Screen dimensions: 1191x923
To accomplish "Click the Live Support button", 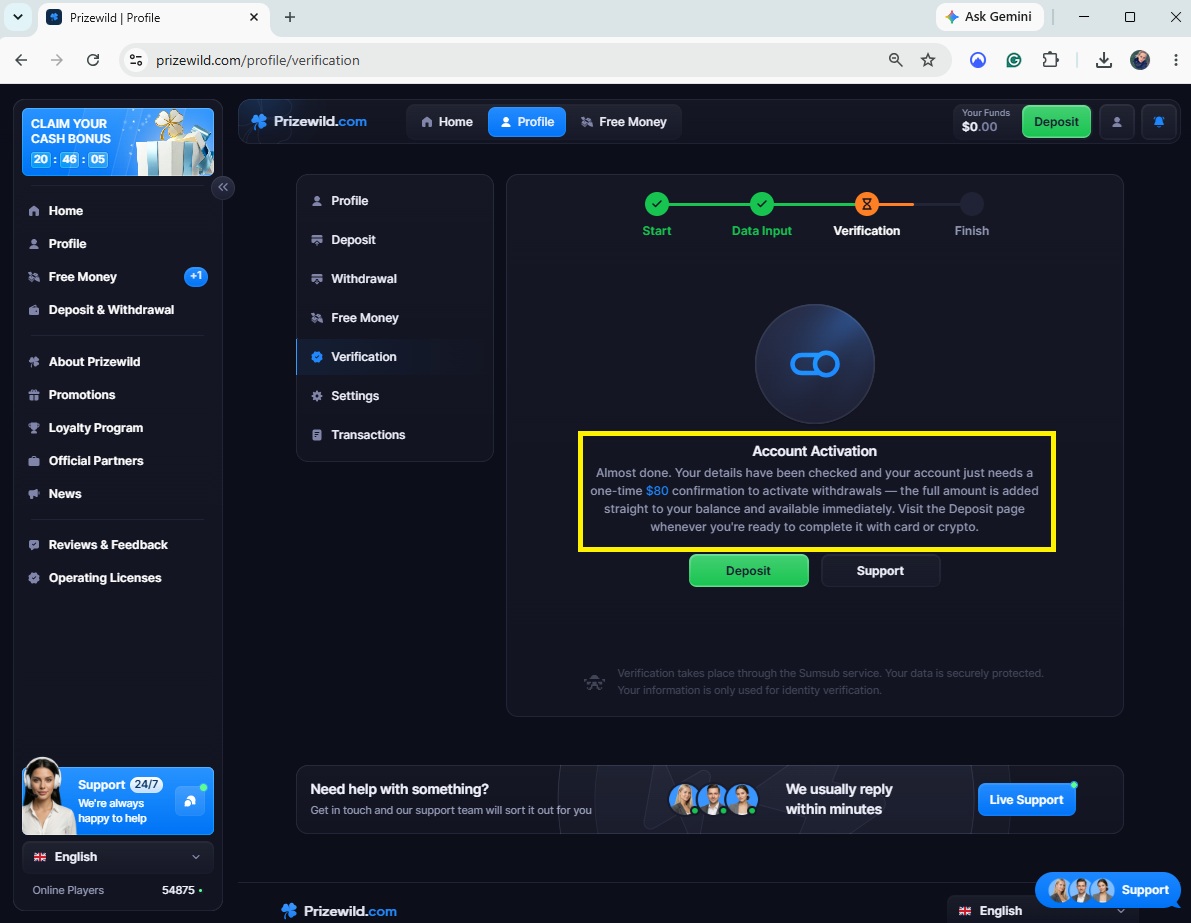I will click(1026, 800).
